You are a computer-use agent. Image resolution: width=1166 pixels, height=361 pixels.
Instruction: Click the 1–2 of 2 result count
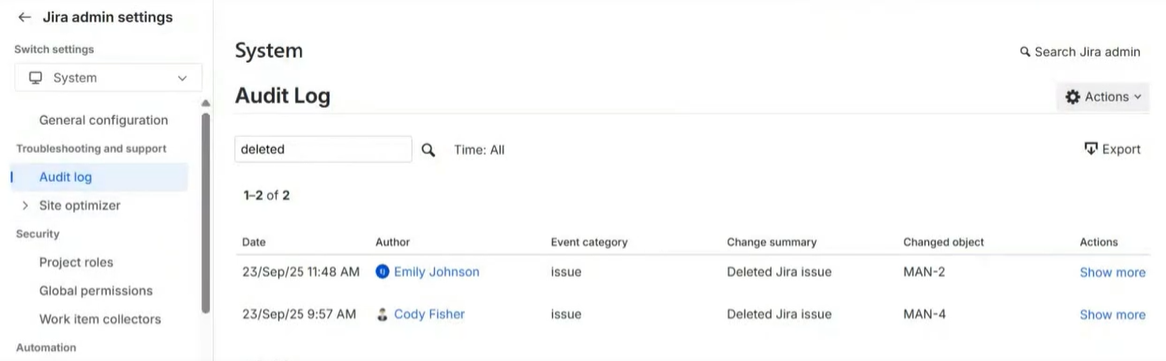pyautogui.click(x=266, y=196)
